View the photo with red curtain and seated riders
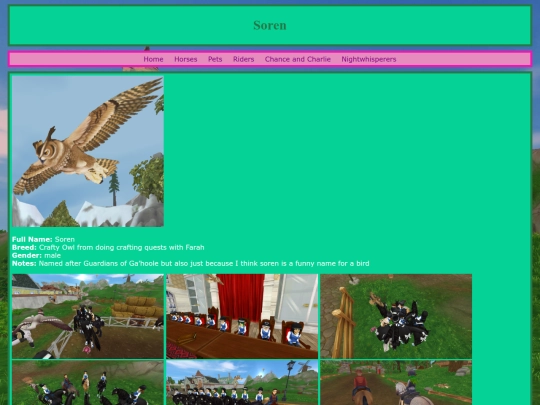540x405 pixels. tap(242, 316)
